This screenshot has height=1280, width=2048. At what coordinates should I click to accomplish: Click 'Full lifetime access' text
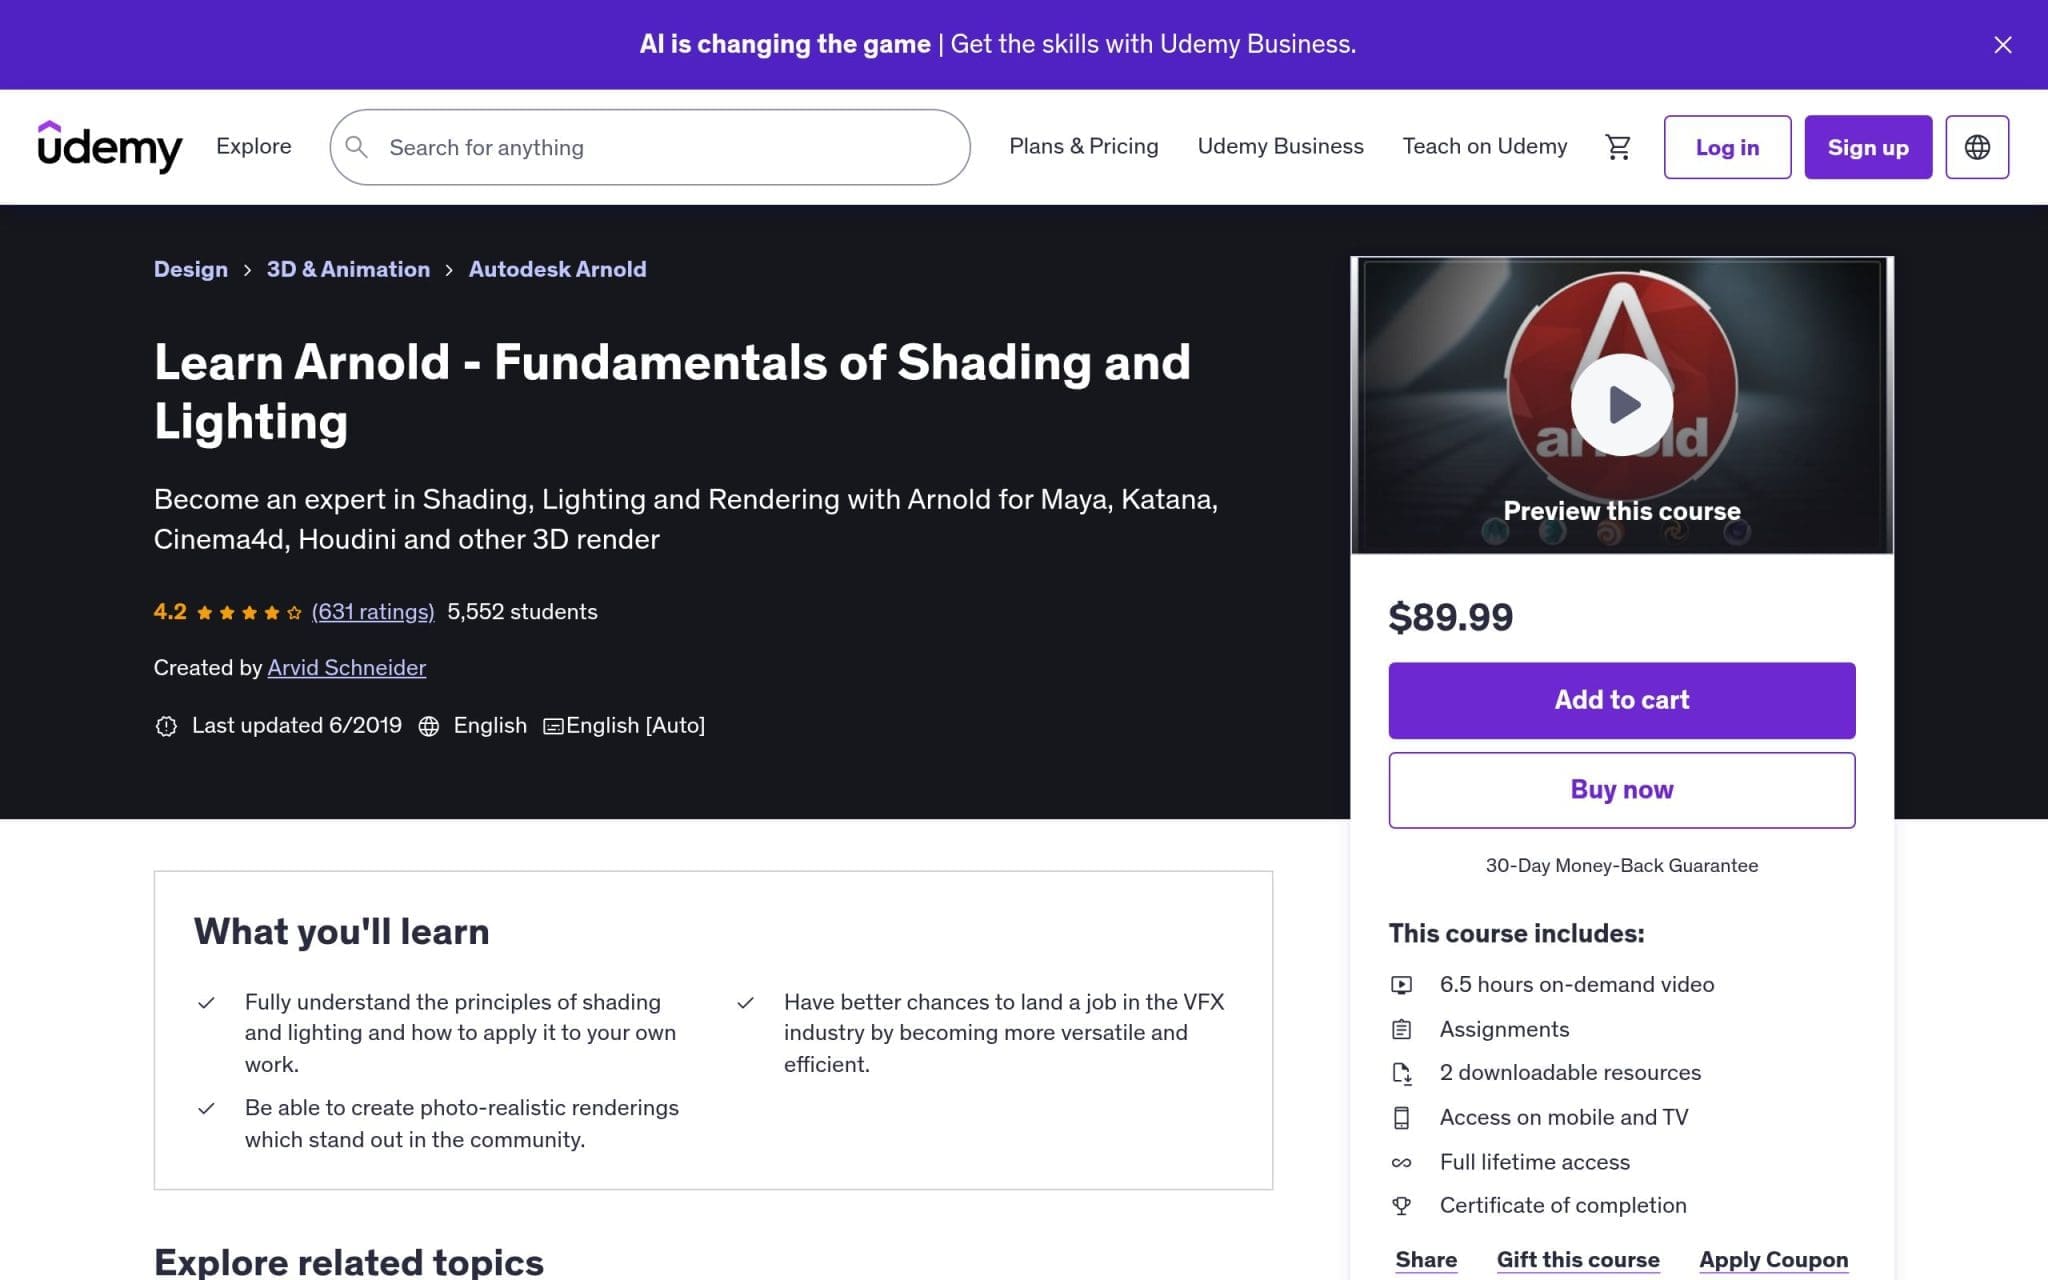[x=1535, y=1162]
